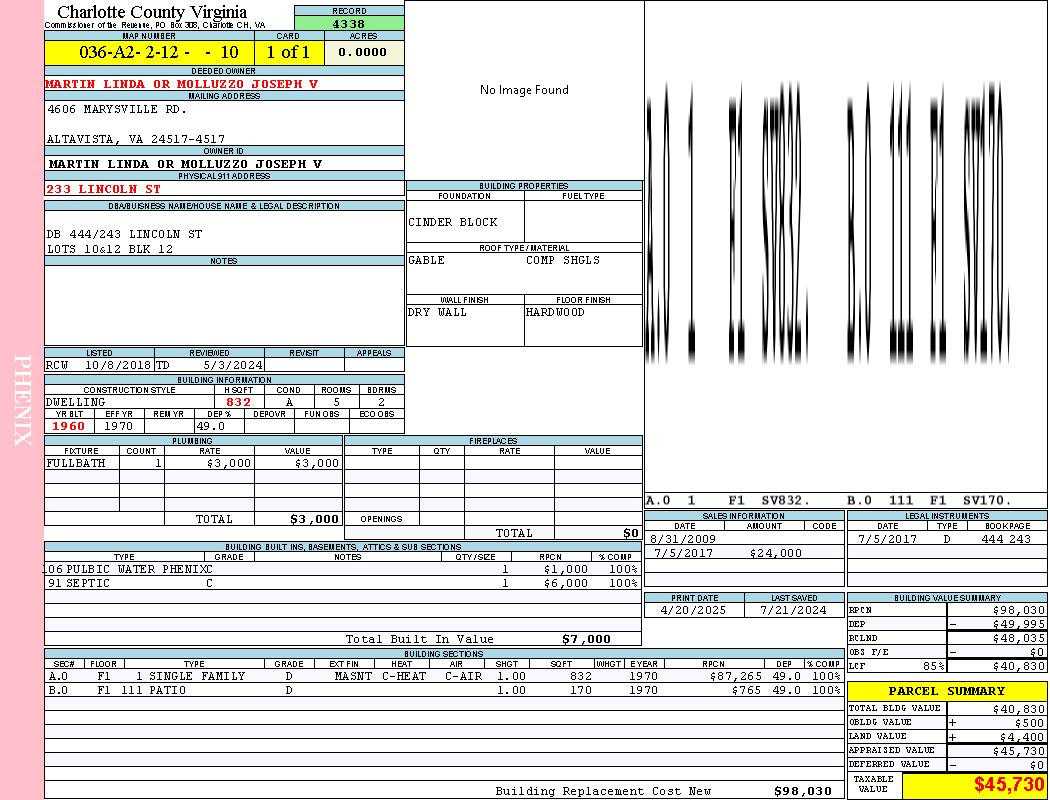
Task: Click roof type GABLE
Action: pyautogui.click(x=427, y=260)
